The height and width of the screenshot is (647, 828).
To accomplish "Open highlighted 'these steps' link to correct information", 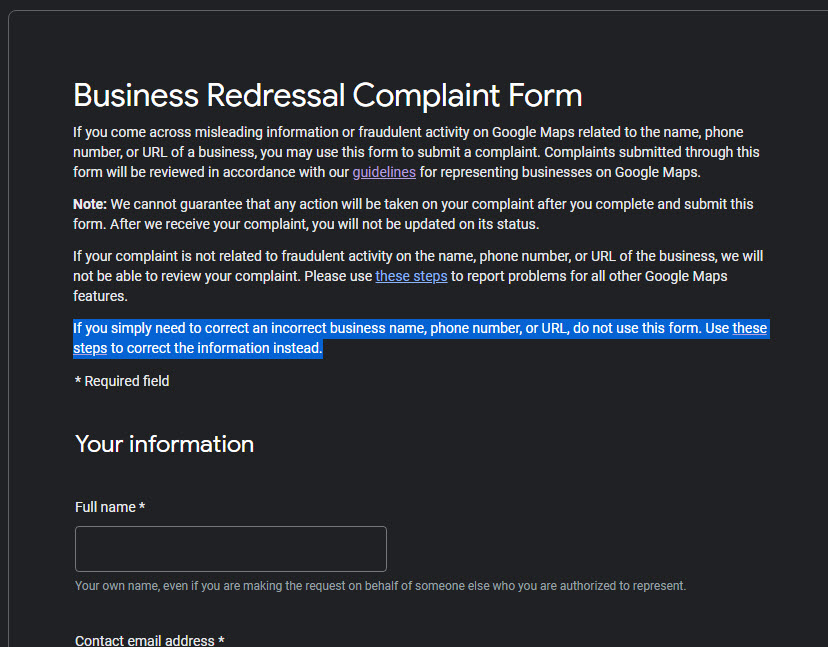I will (x=749, y=328).
